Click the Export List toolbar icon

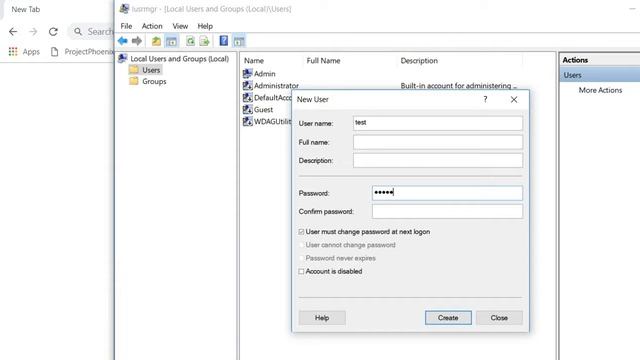coord(204,41)
